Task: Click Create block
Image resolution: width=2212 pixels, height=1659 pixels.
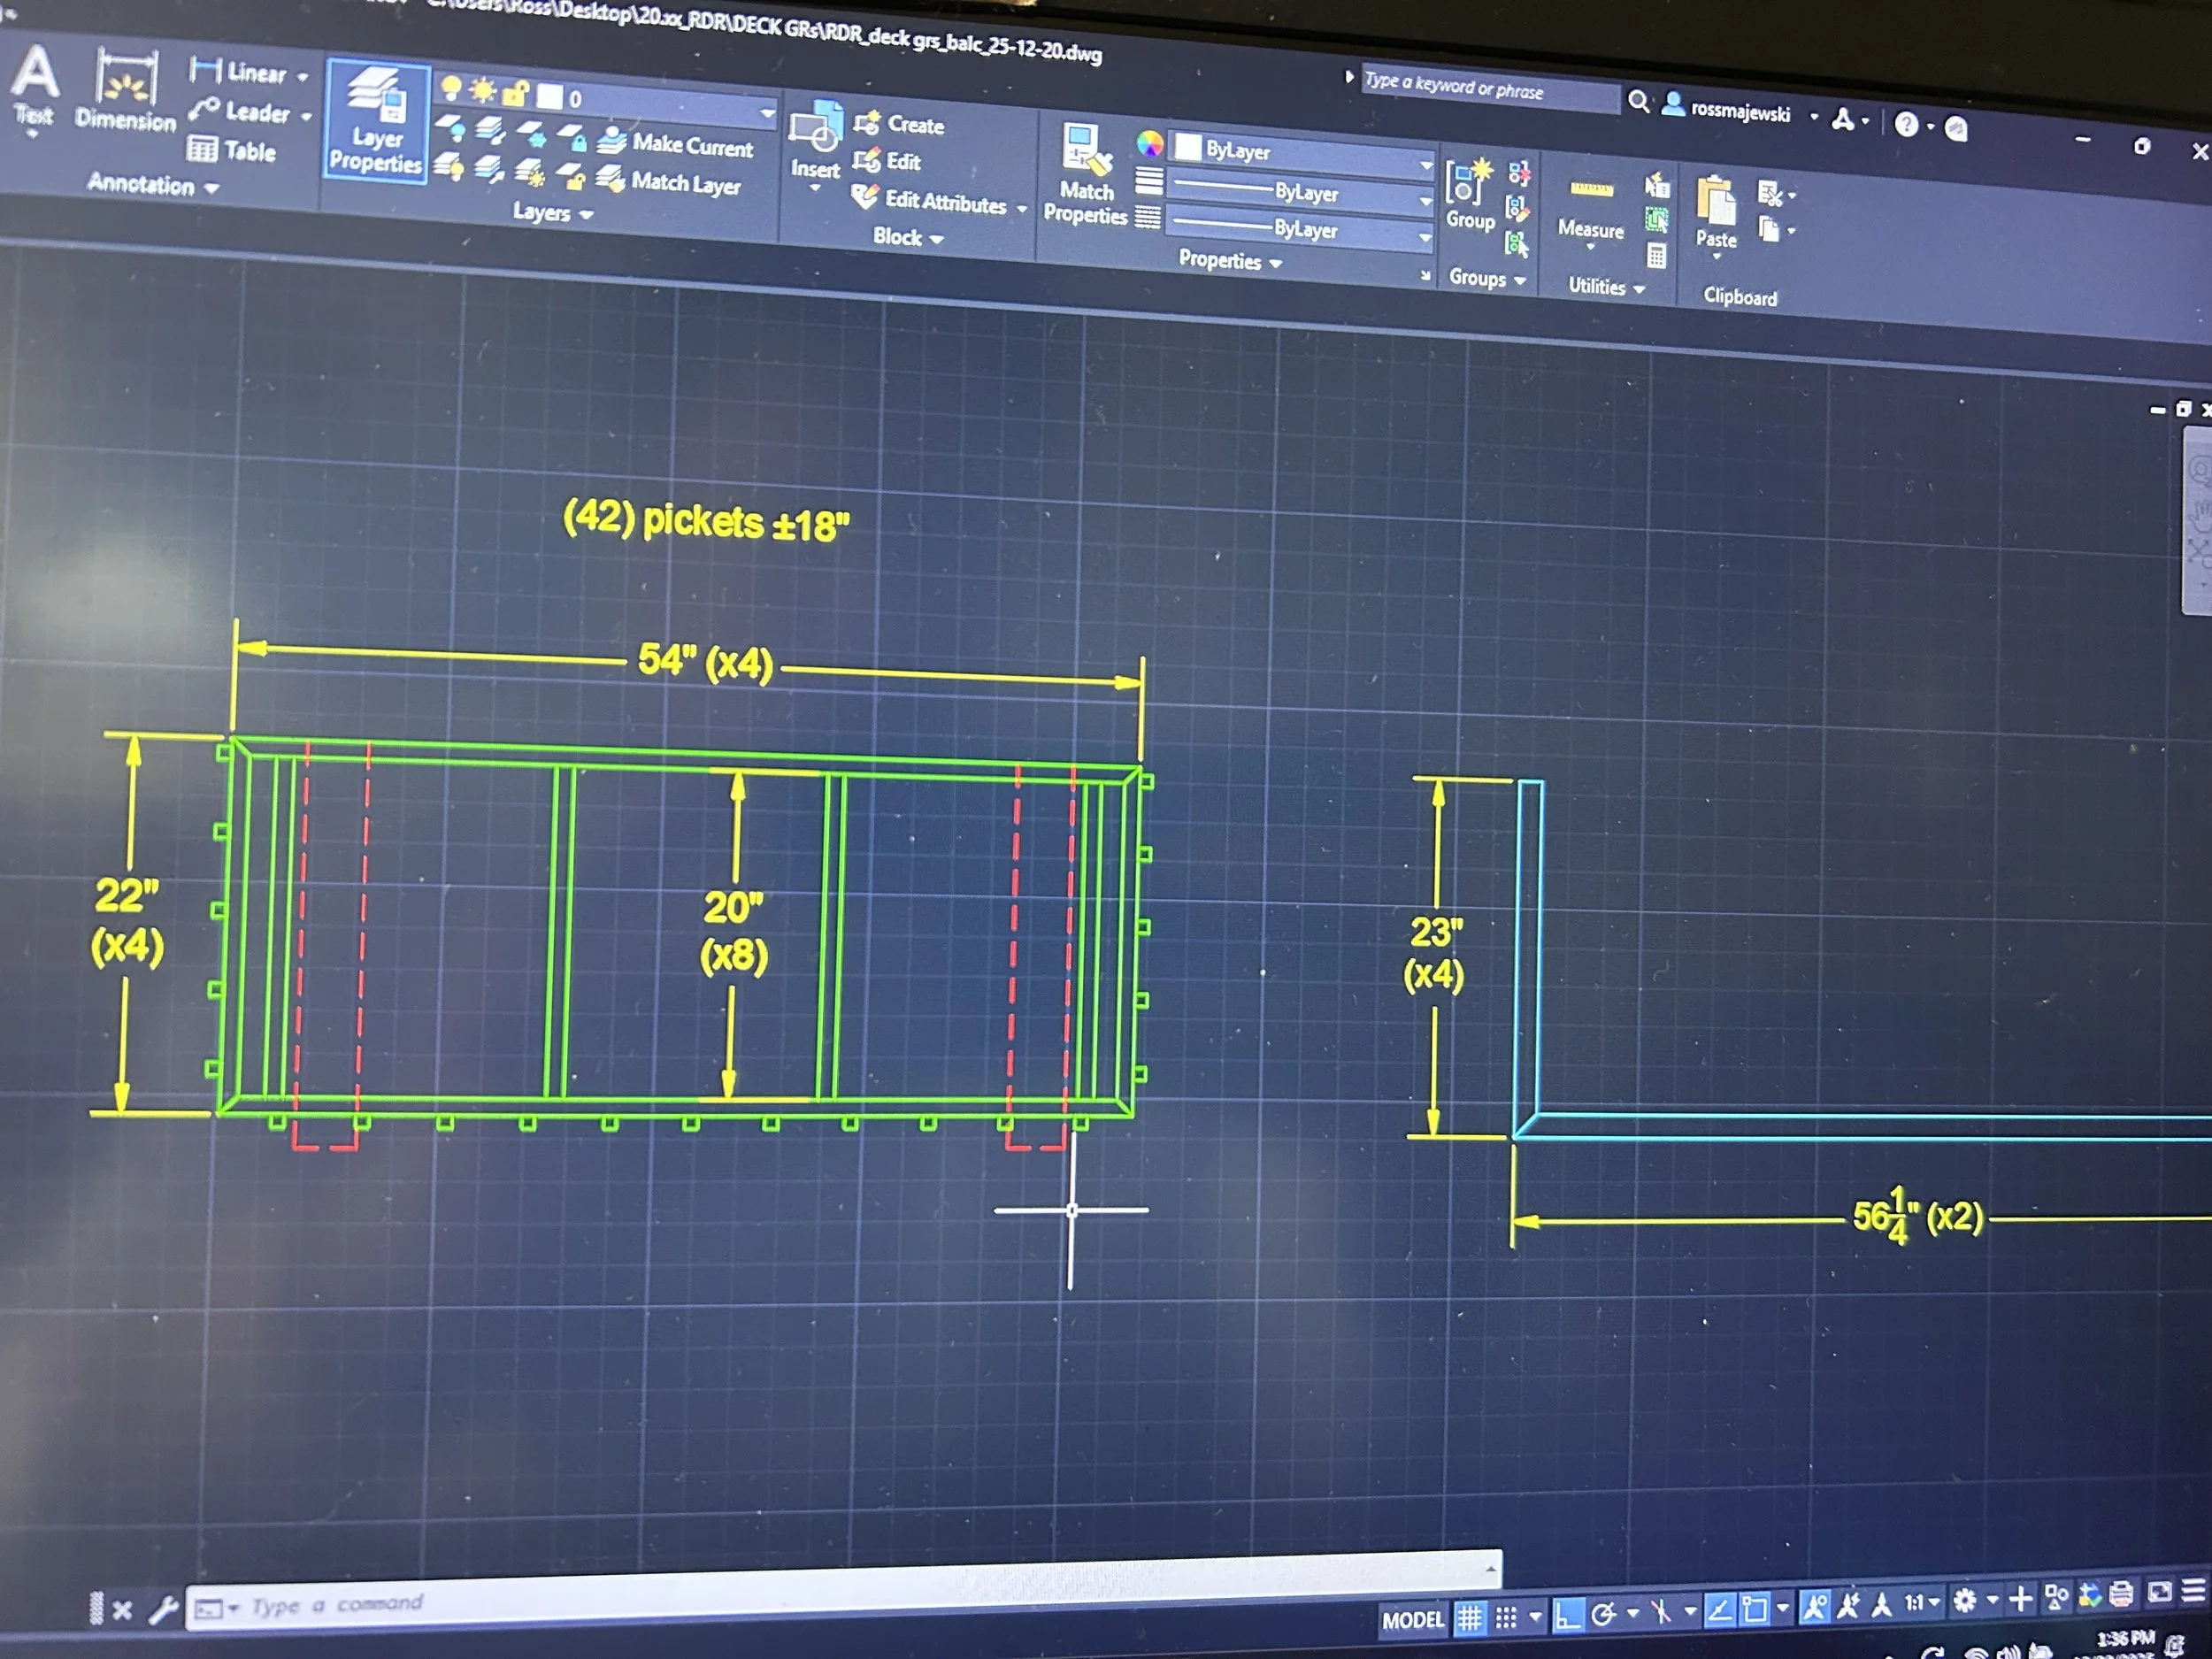Action: pyautogui.click(x=898, y=124)
